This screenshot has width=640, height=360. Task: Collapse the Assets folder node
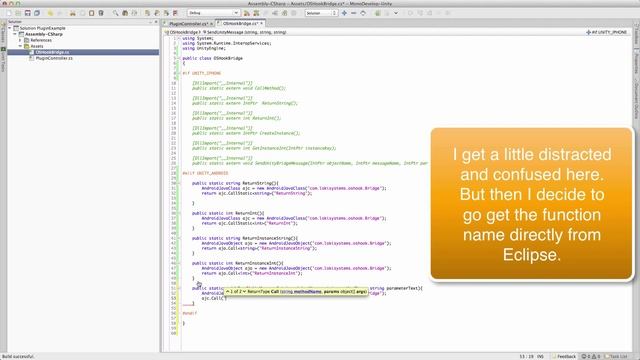click(x=20, y=46)
